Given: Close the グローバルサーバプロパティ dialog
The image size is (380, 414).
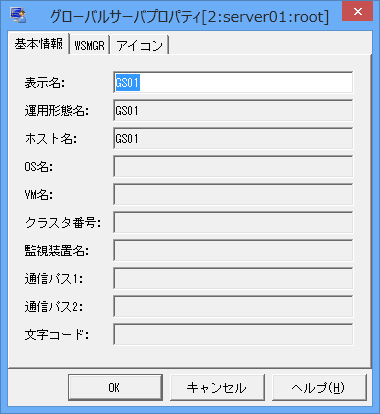Looking at the screenshot, I should [358, 12].
